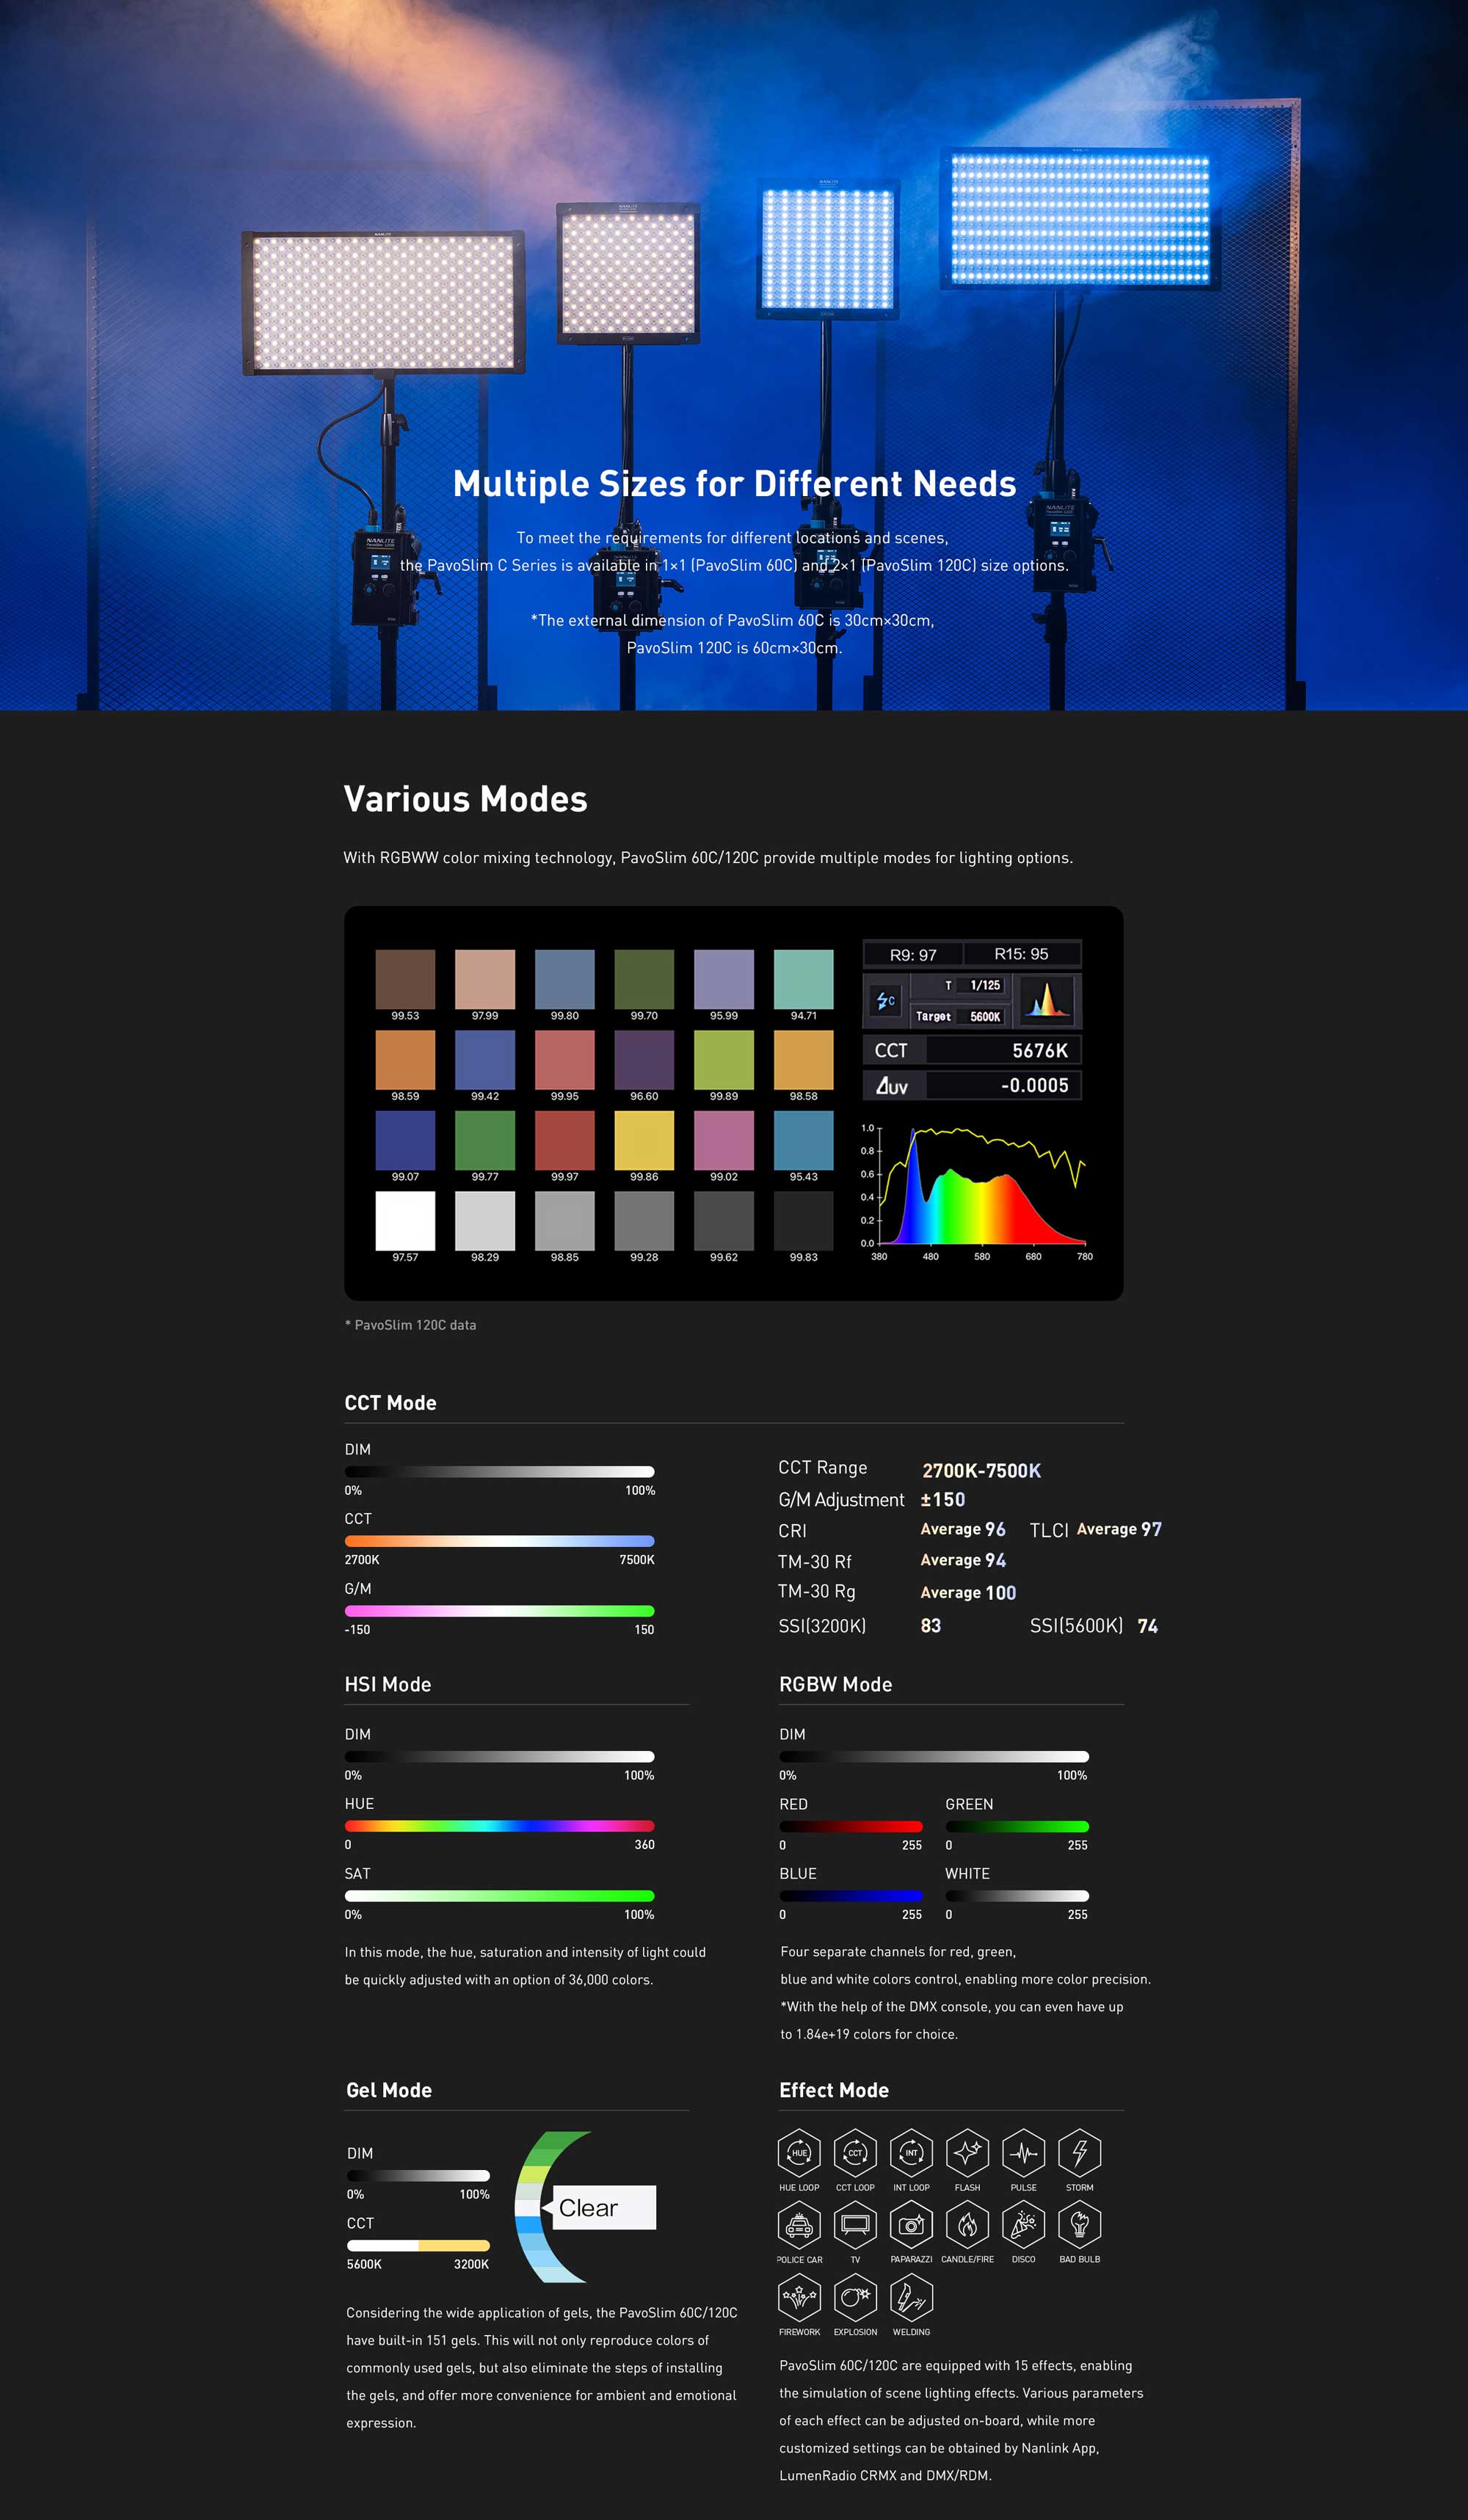Viewport: 1468px width, 2520px height.
Task: Select the red swatch labeled 99.97
Action: (564, 1140)
